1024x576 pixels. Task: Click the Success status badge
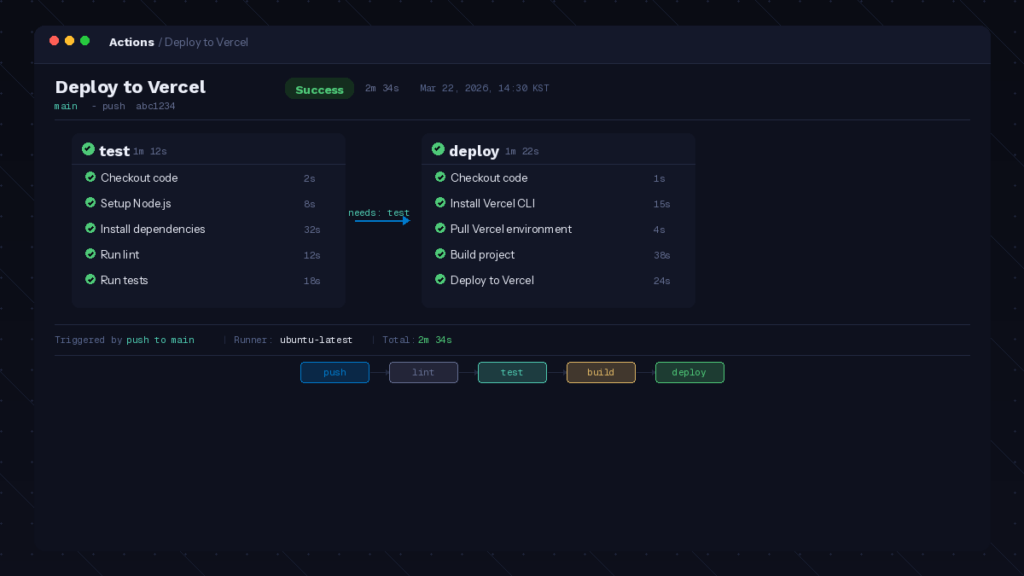click(x=319, y=89)
